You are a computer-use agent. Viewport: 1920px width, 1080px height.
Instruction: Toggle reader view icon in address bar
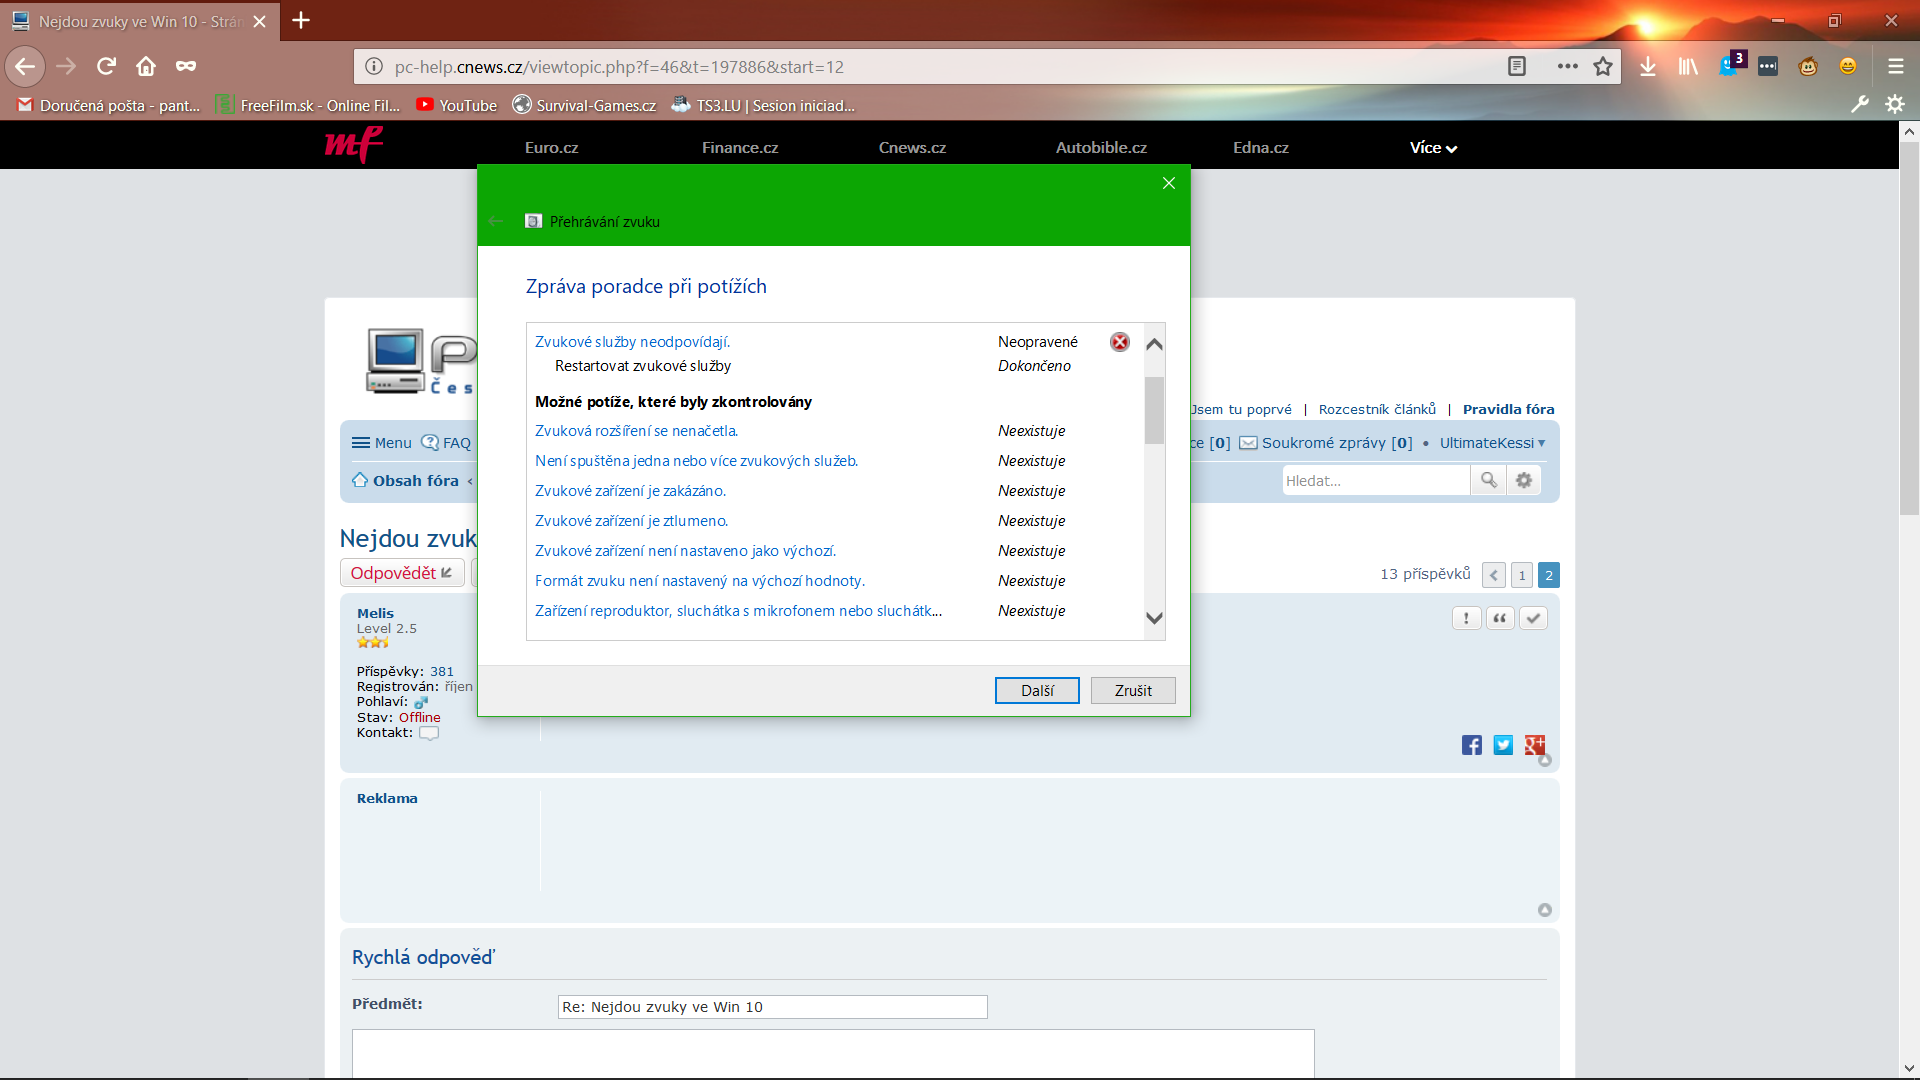tap(1517, 66)
